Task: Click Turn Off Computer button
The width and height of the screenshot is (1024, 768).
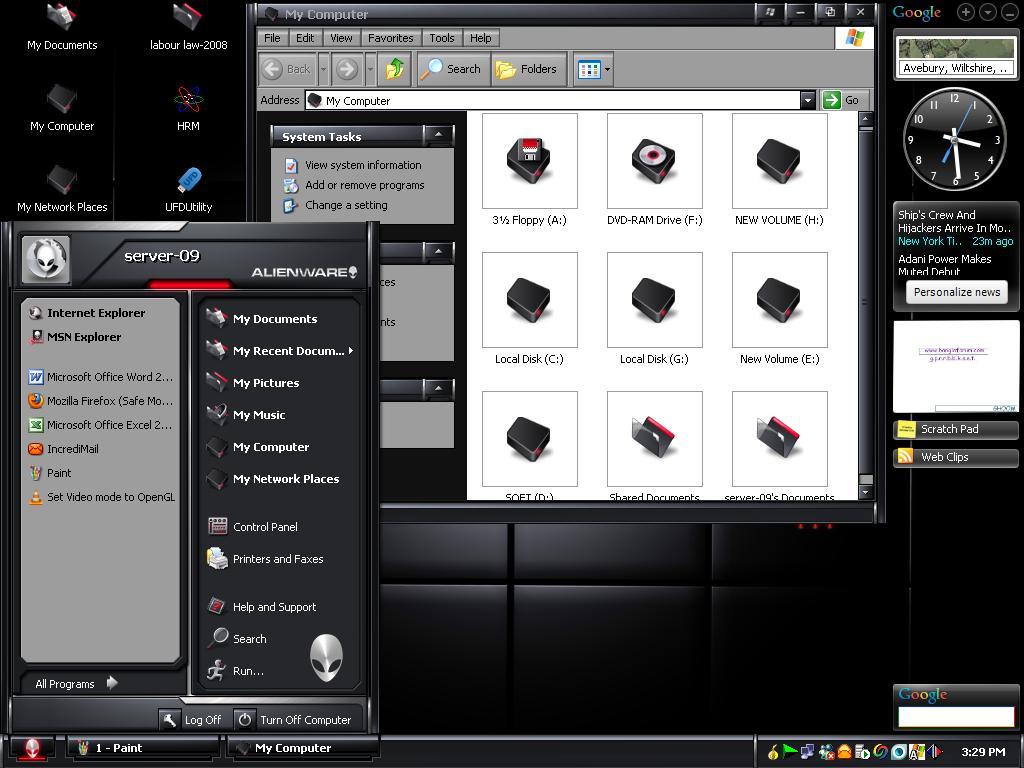Action: [x=294, y=720]
